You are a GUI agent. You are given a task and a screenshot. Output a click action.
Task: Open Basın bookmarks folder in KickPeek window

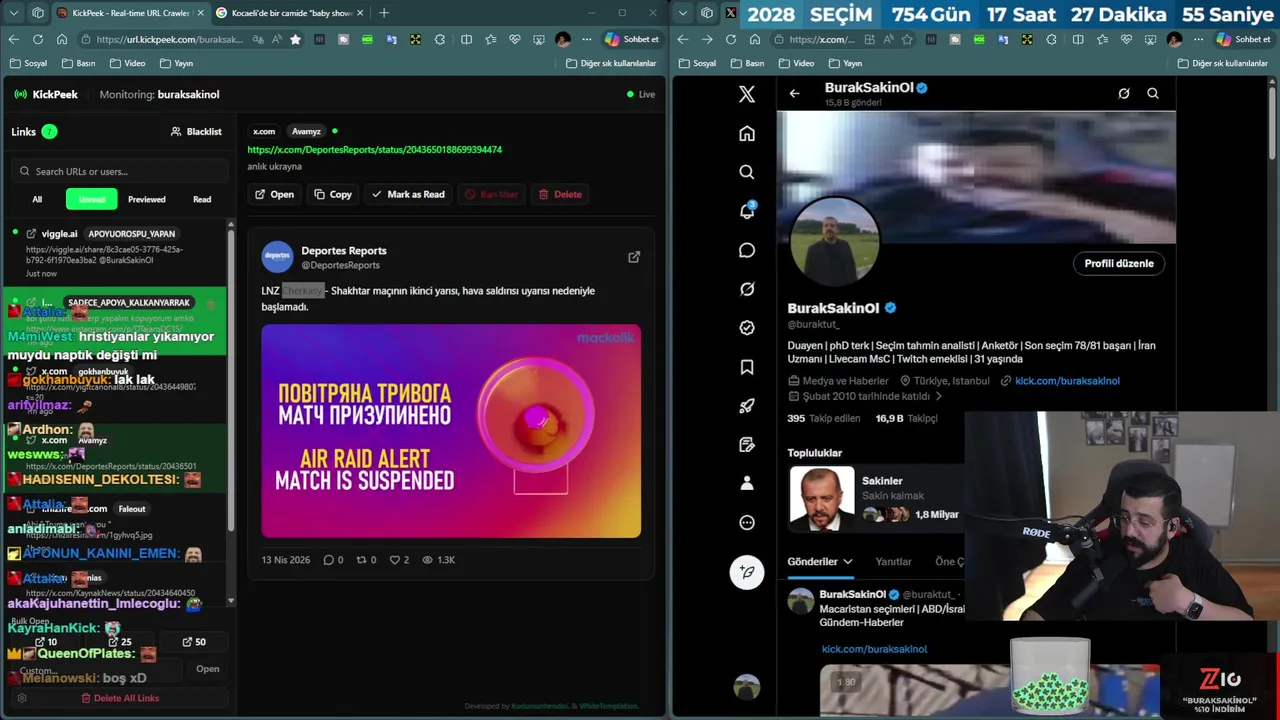78,63
